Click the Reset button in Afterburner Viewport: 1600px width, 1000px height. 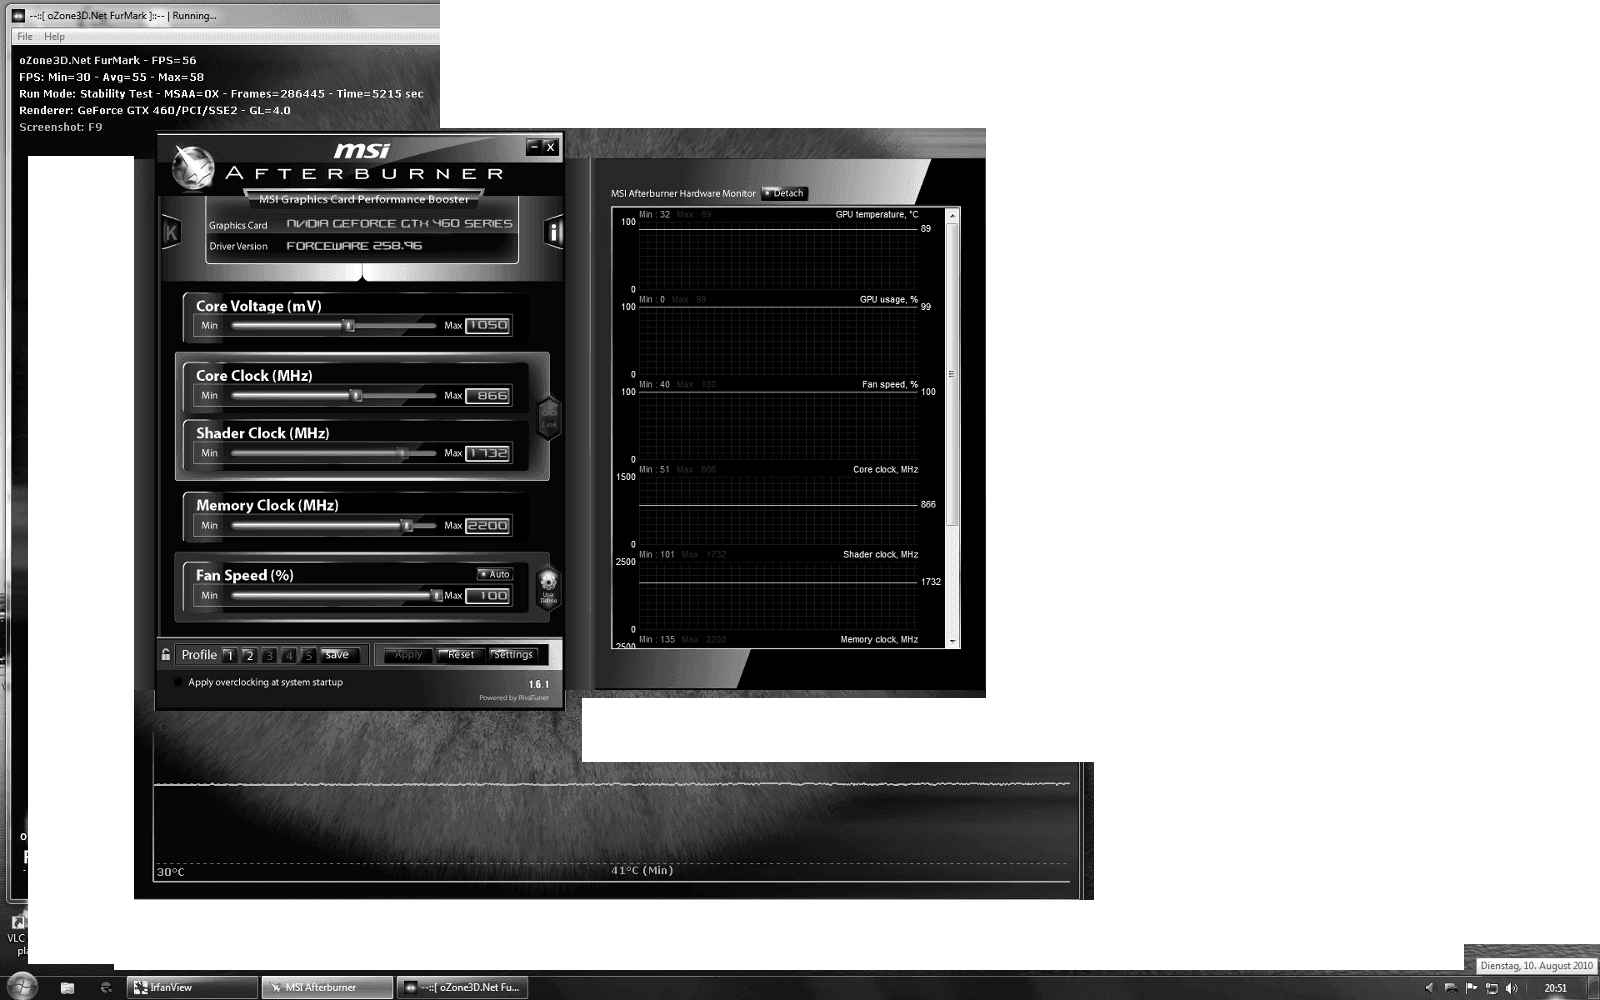[x=461, y=655]
